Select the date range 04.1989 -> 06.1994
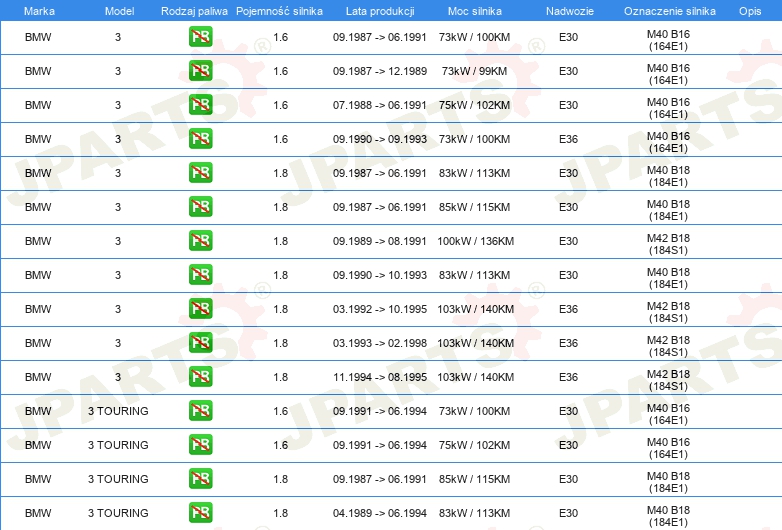 380,513
